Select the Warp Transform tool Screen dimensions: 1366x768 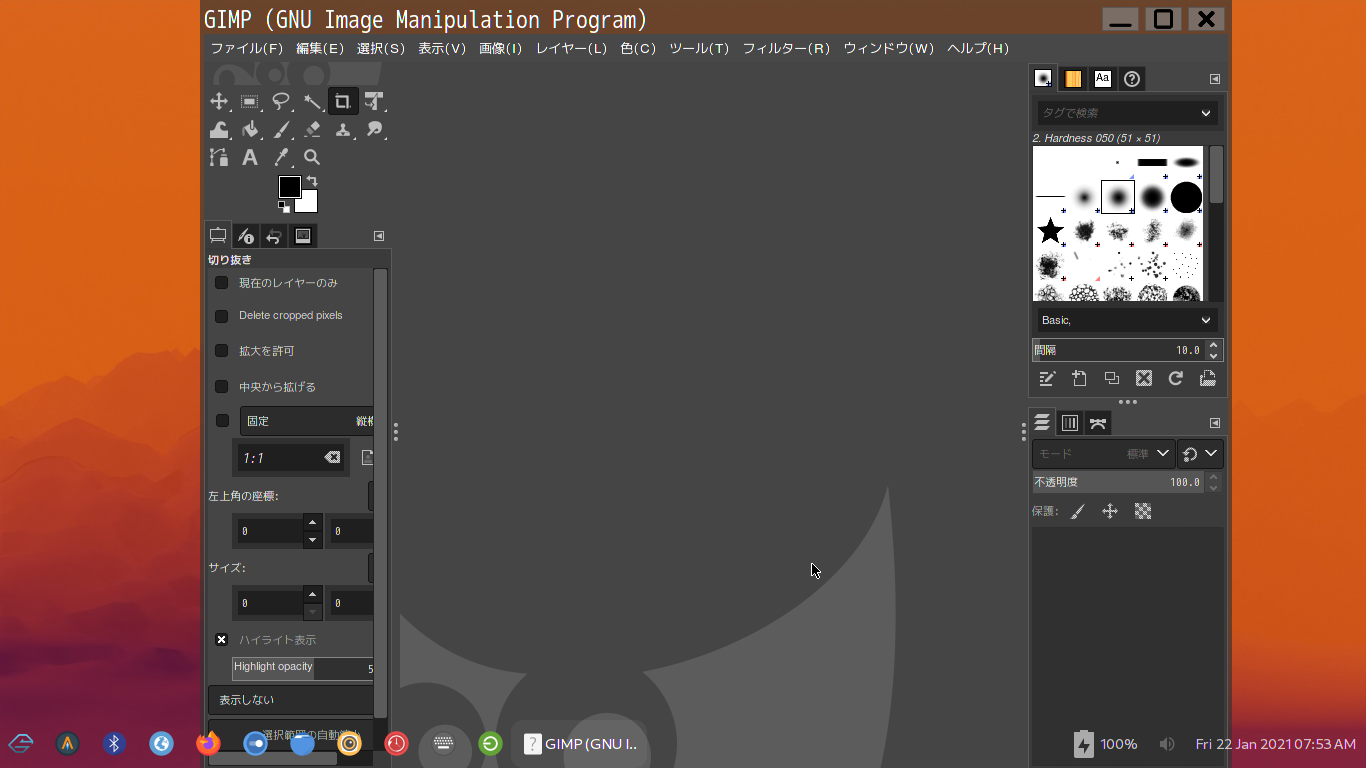pos(219,129)
